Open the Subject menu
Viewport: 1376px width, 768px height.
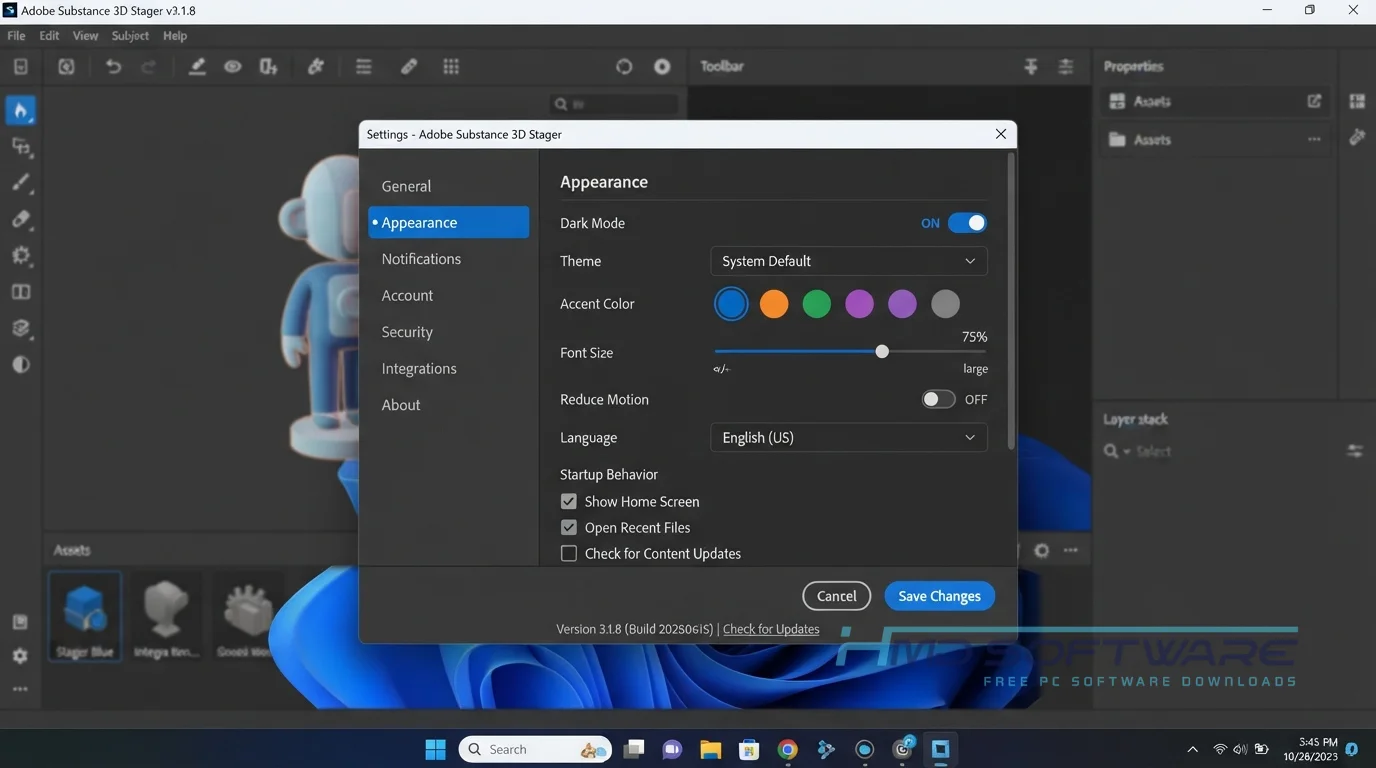[x=130, y=36]
